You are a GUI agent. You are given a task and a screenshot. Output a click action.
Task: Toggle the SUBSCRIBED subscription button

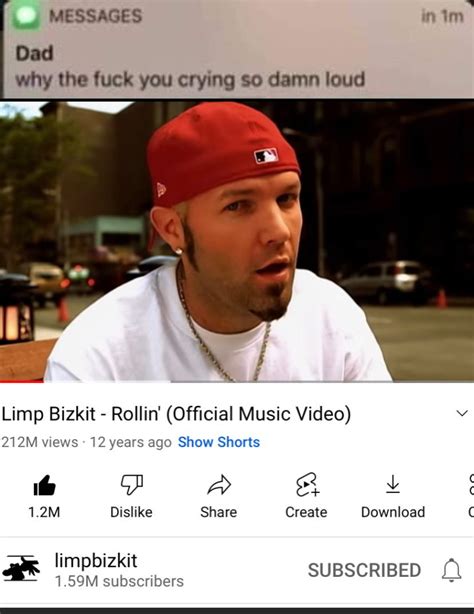(x=364, y=570)
